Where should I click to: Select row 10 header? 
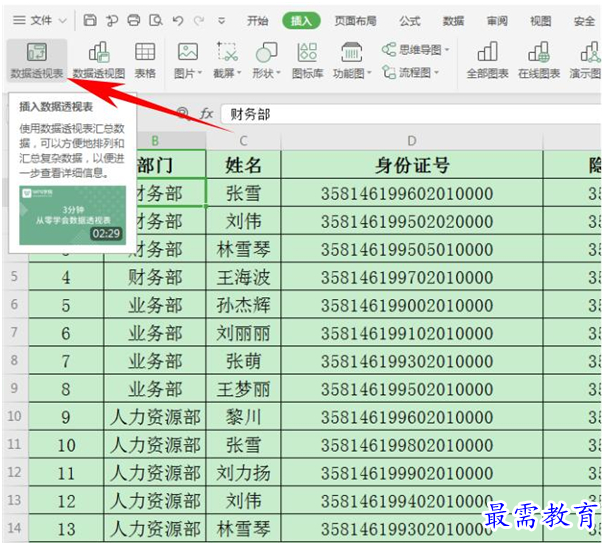pos(15,416)
